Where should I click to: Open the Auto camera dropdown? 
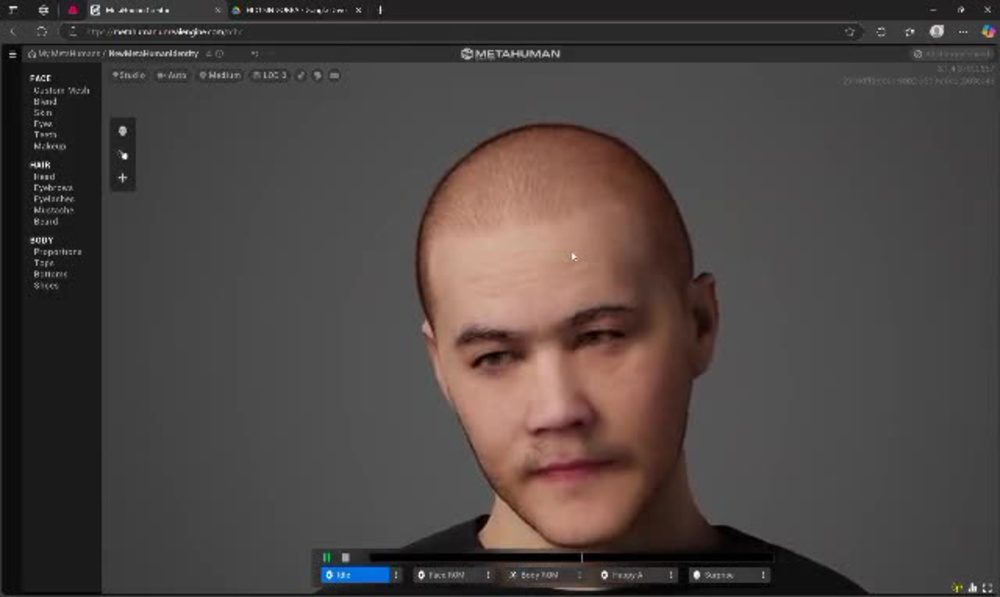(172, 75)
